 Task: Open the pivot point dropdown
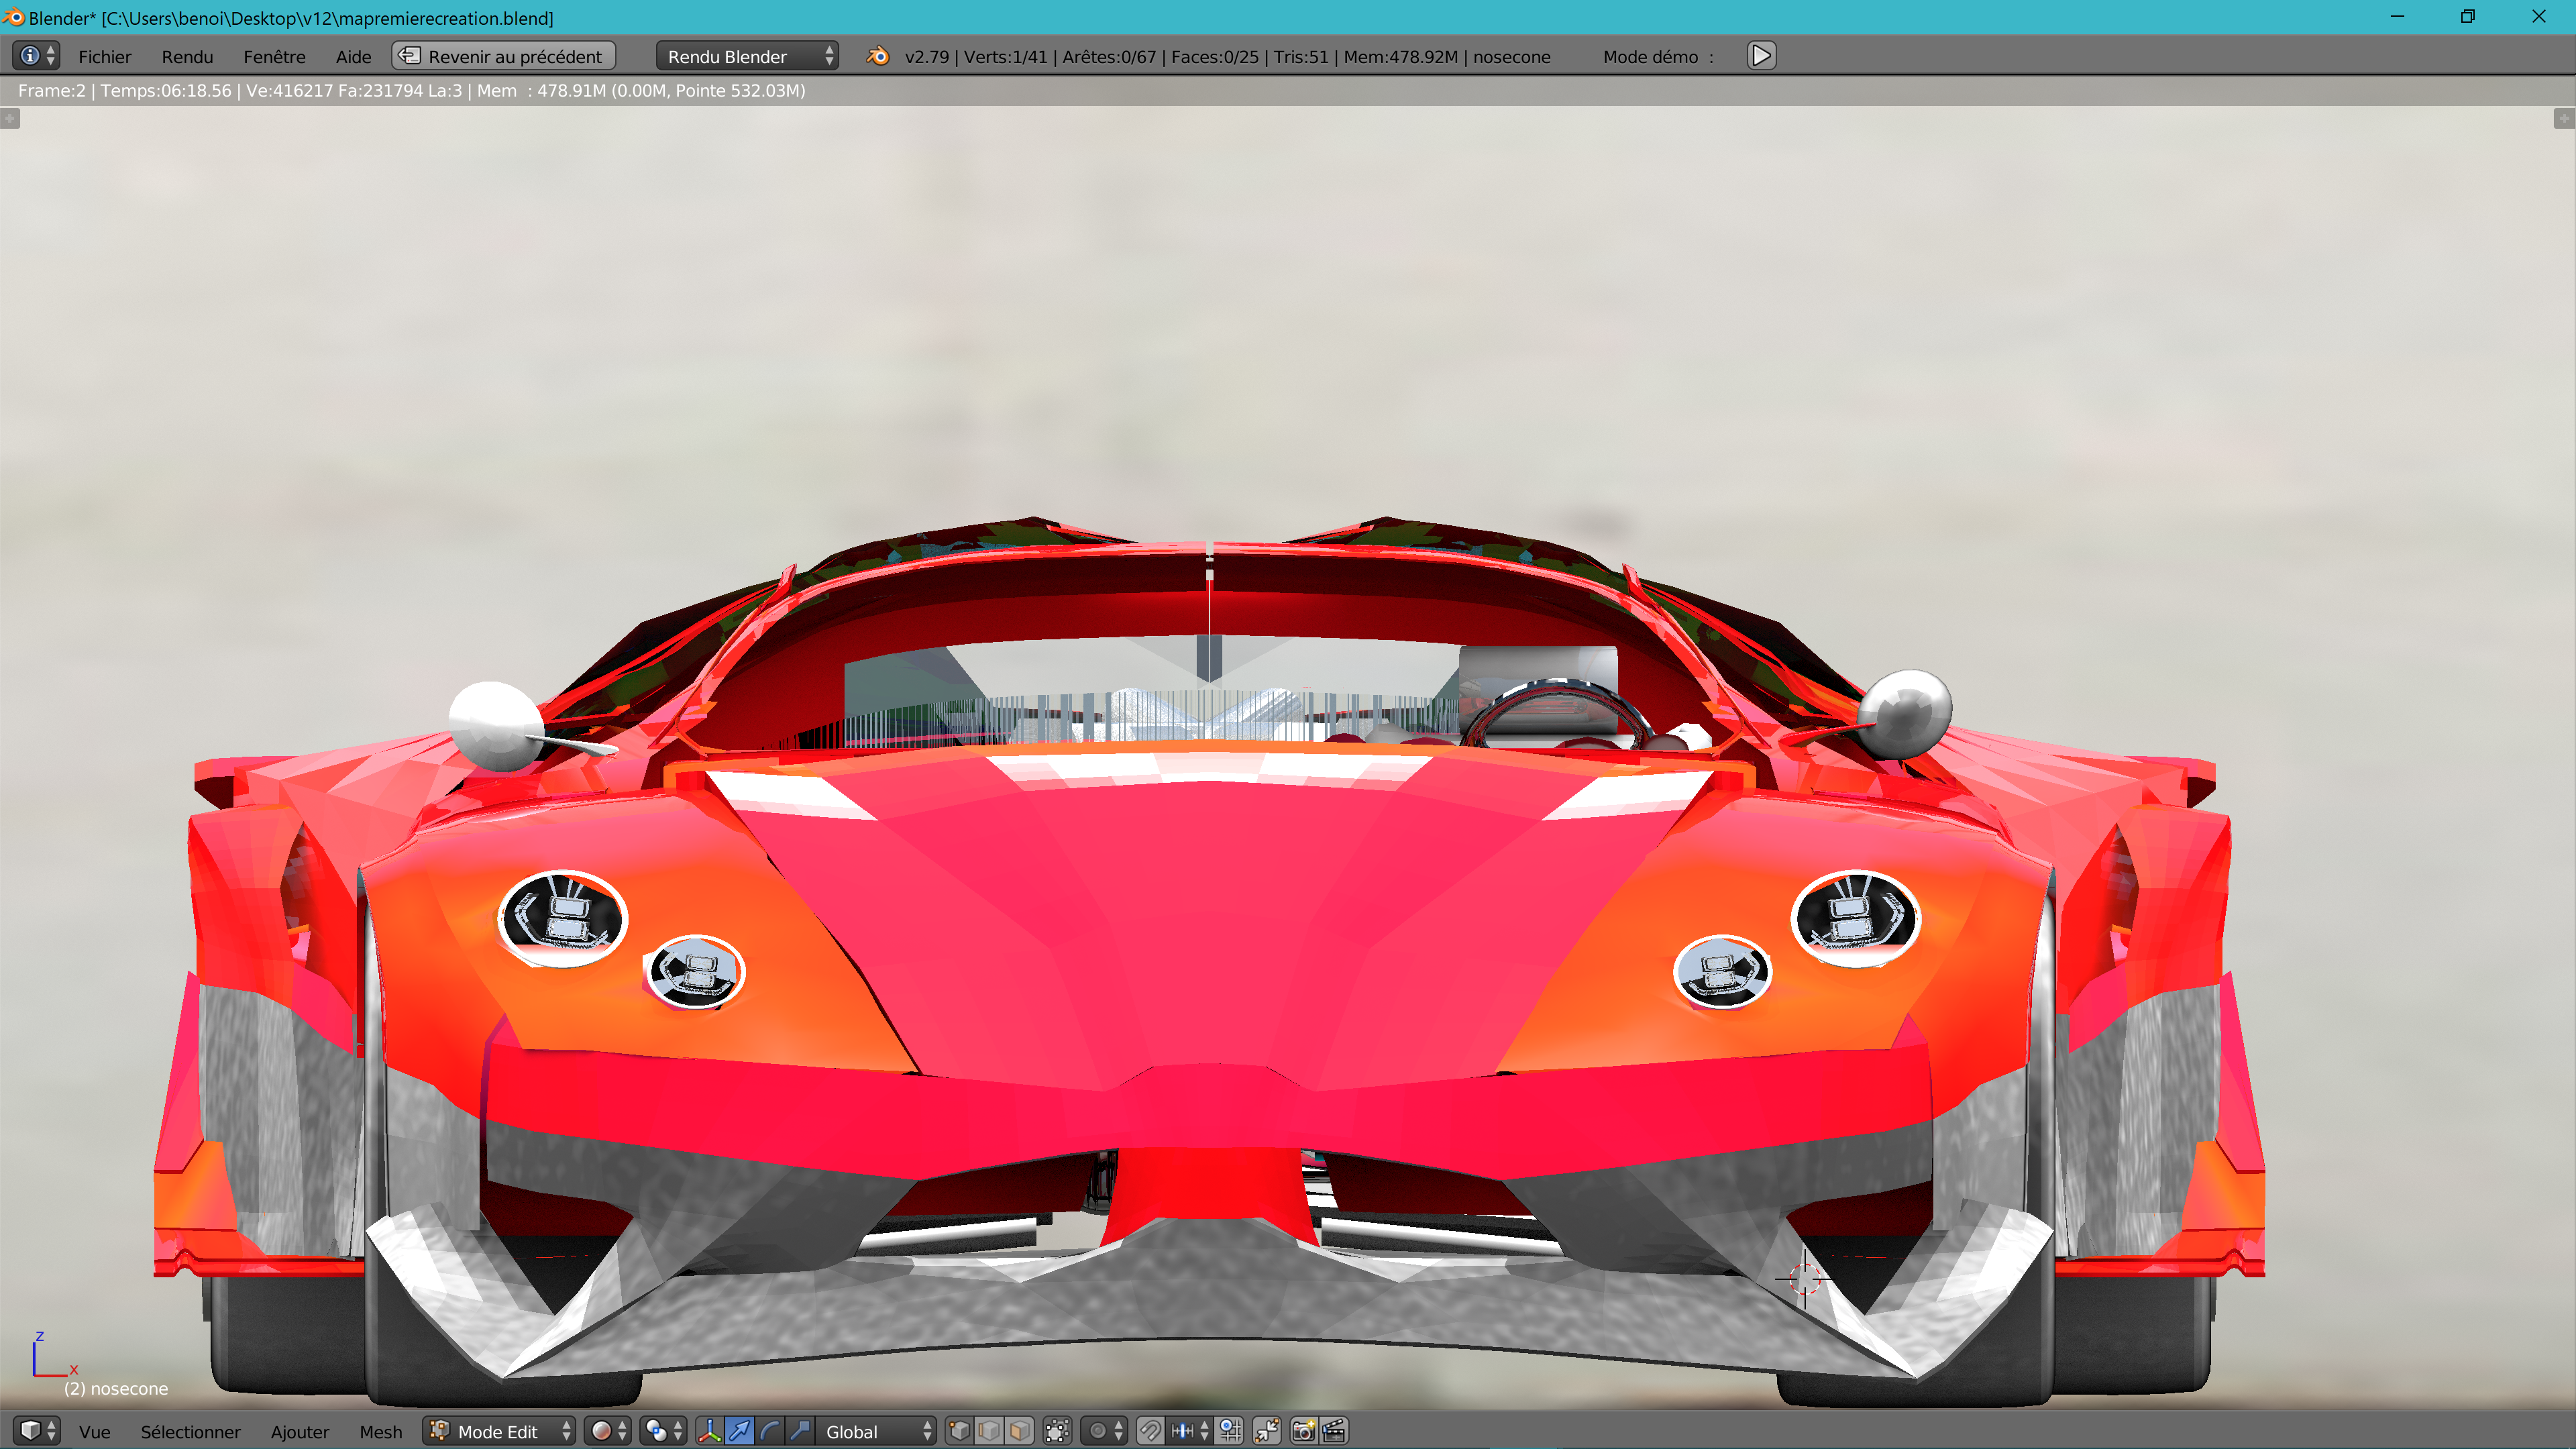coord(663,1431)
